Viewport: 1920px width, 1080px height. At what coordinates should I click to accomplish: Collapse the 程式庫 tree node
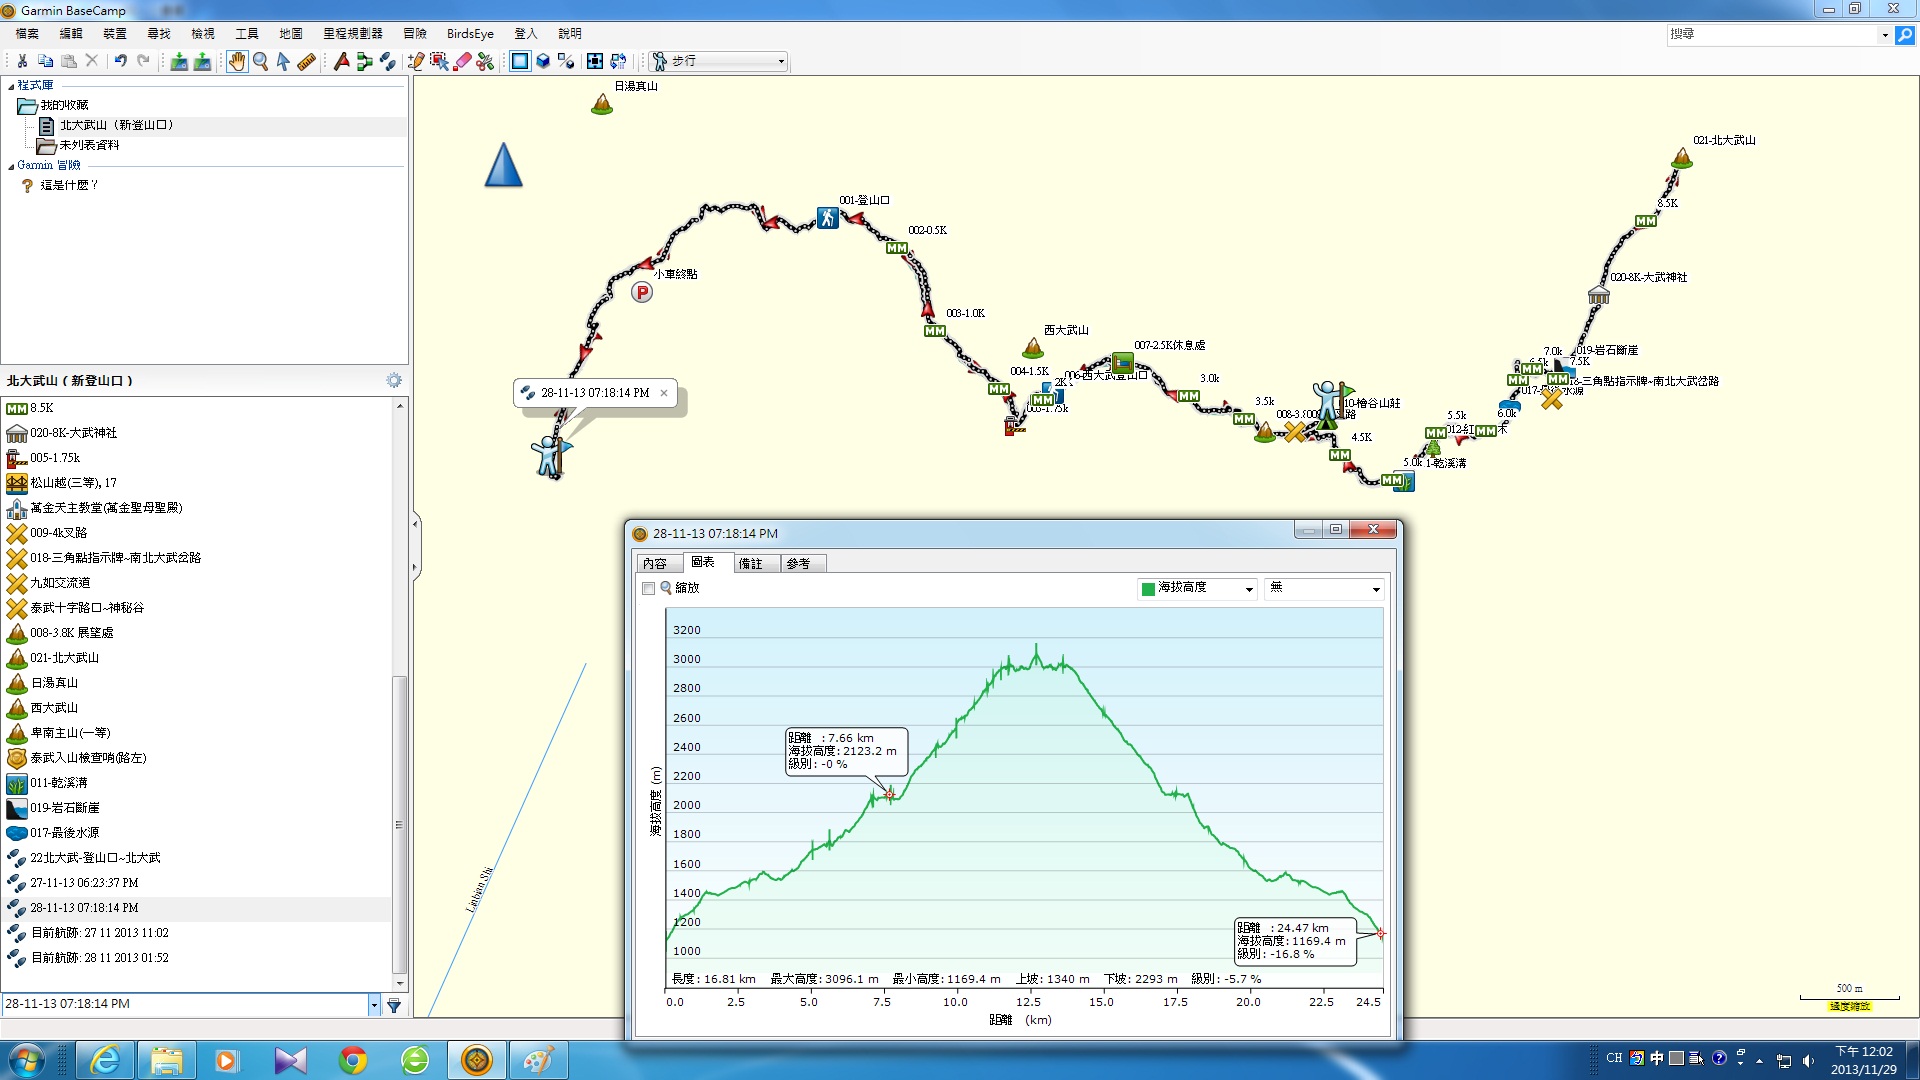pyautogui.click(x=11, y=86)
